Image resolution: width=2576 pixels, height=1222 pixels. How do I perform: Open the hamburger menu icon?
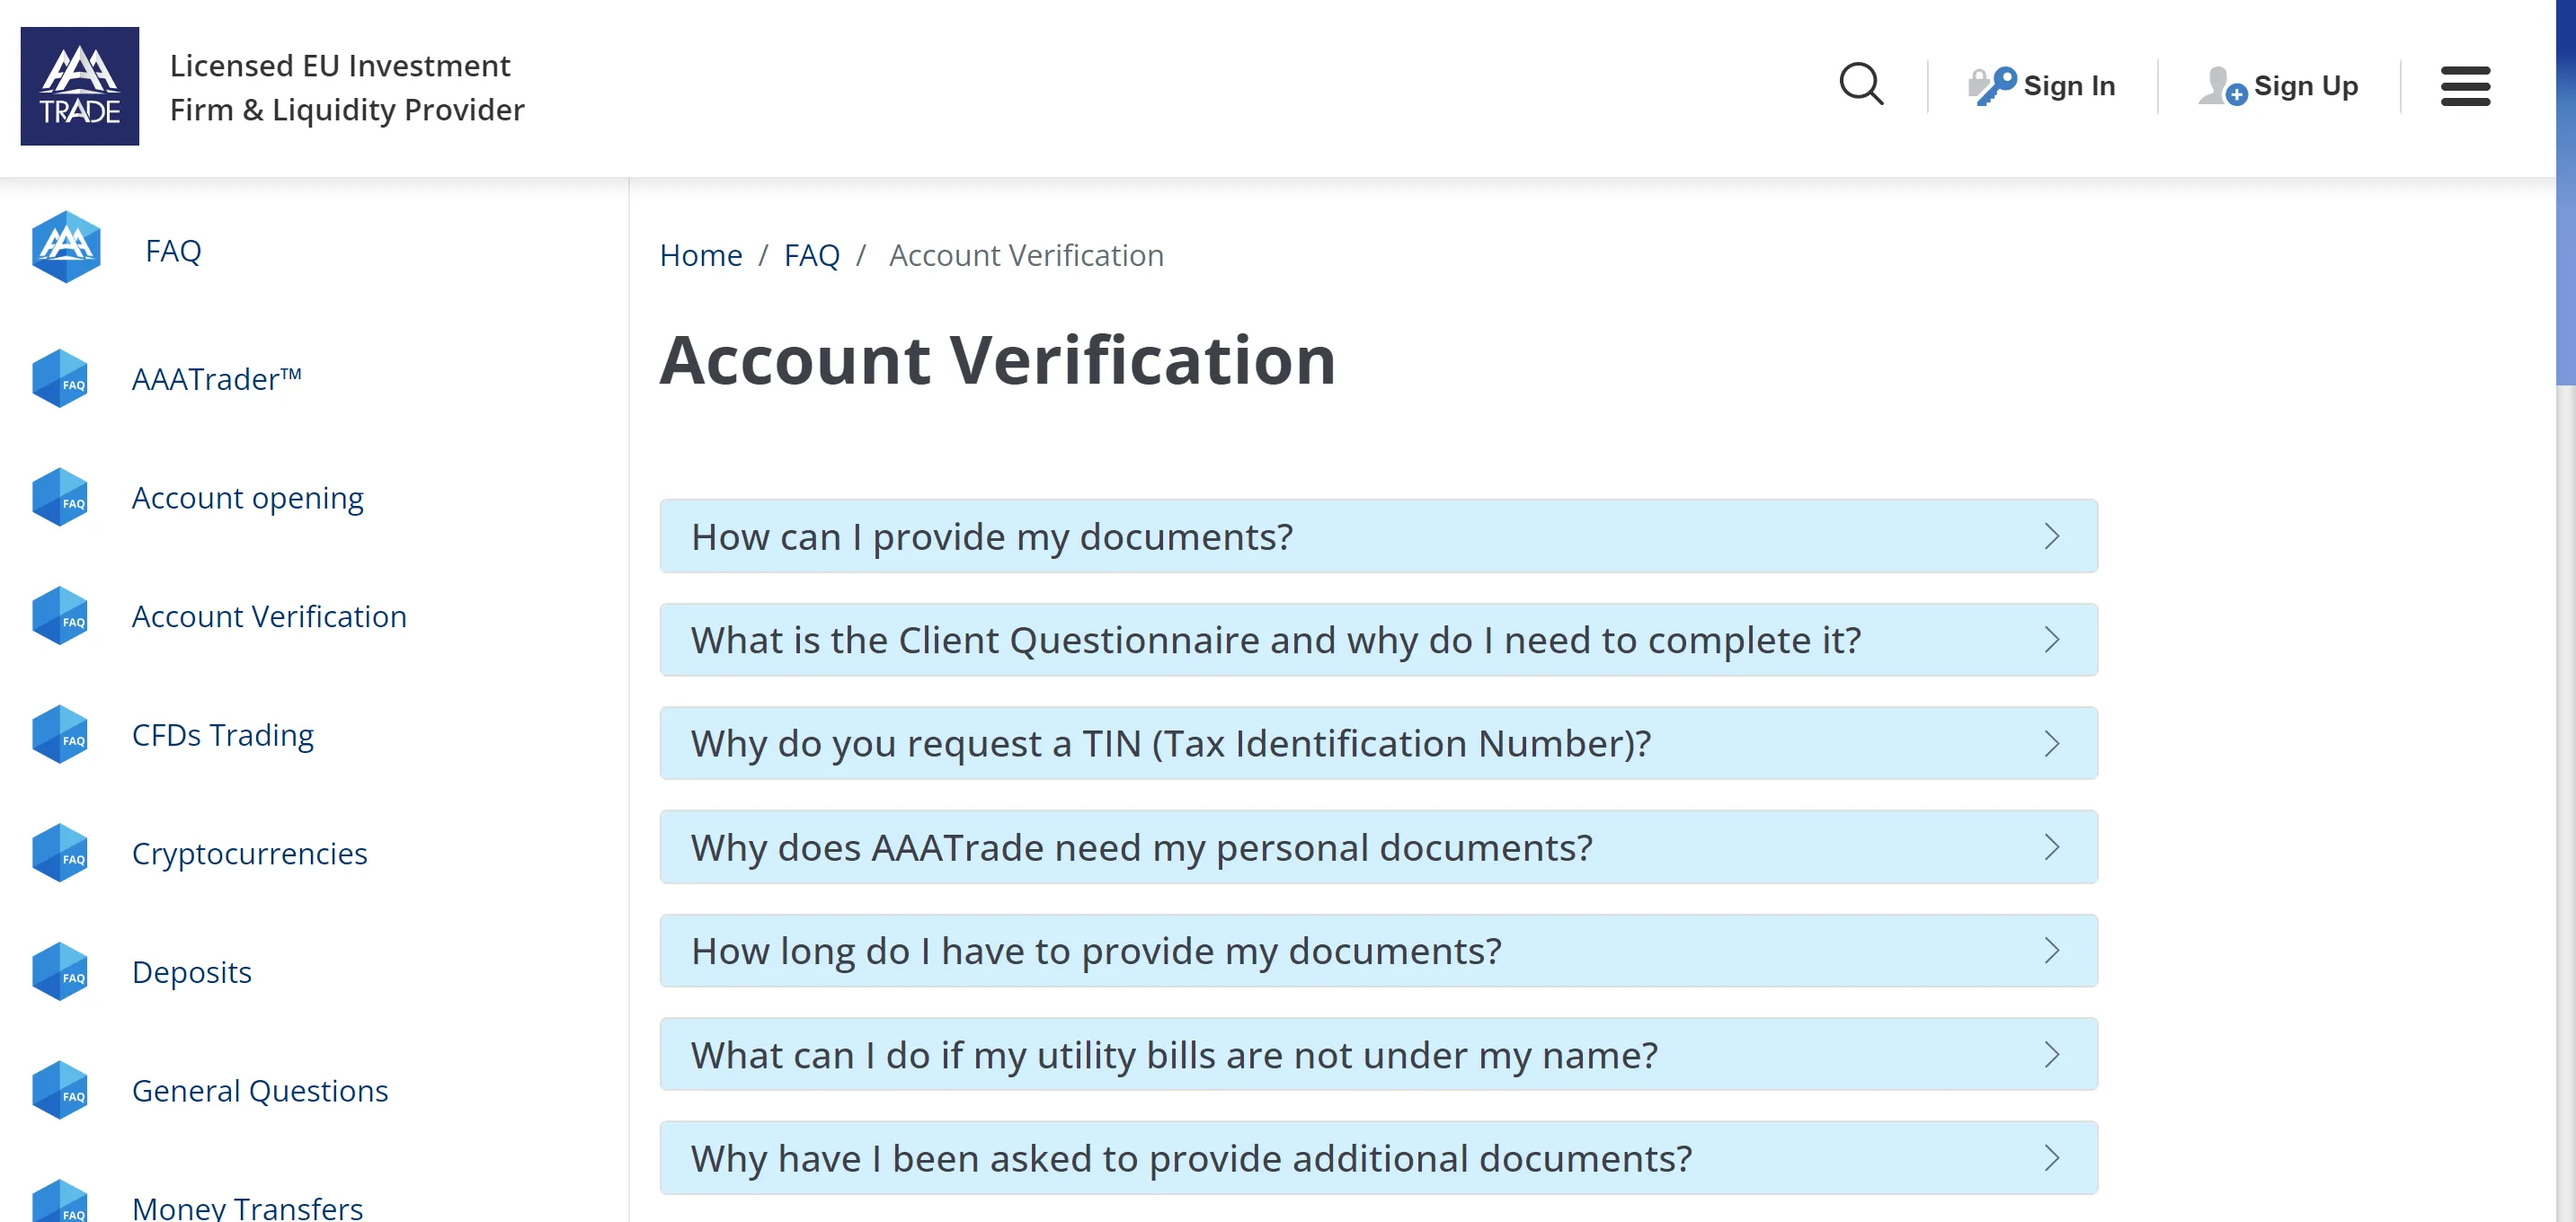[2465, 86]
